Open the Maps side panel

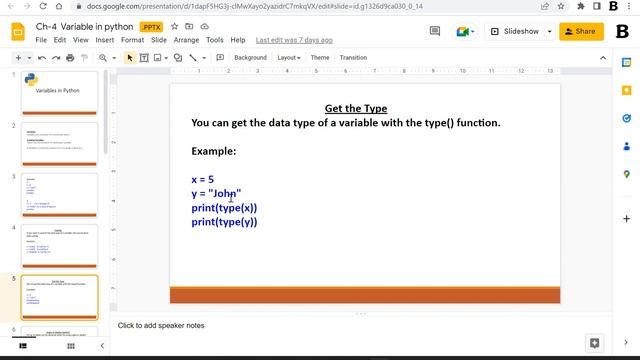click(x=627, y=174)
